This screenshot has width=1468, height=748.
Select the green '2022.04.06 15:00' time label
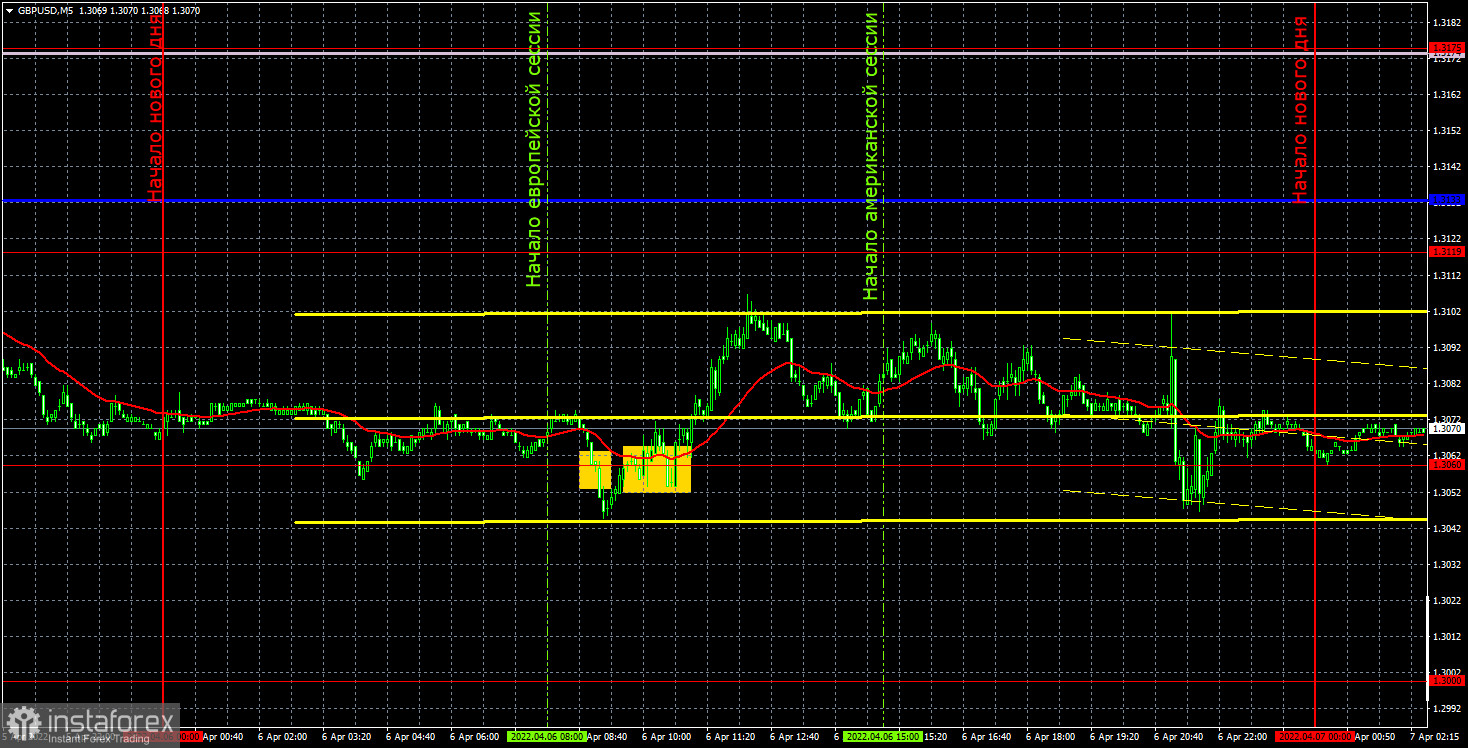pos(882,736)
